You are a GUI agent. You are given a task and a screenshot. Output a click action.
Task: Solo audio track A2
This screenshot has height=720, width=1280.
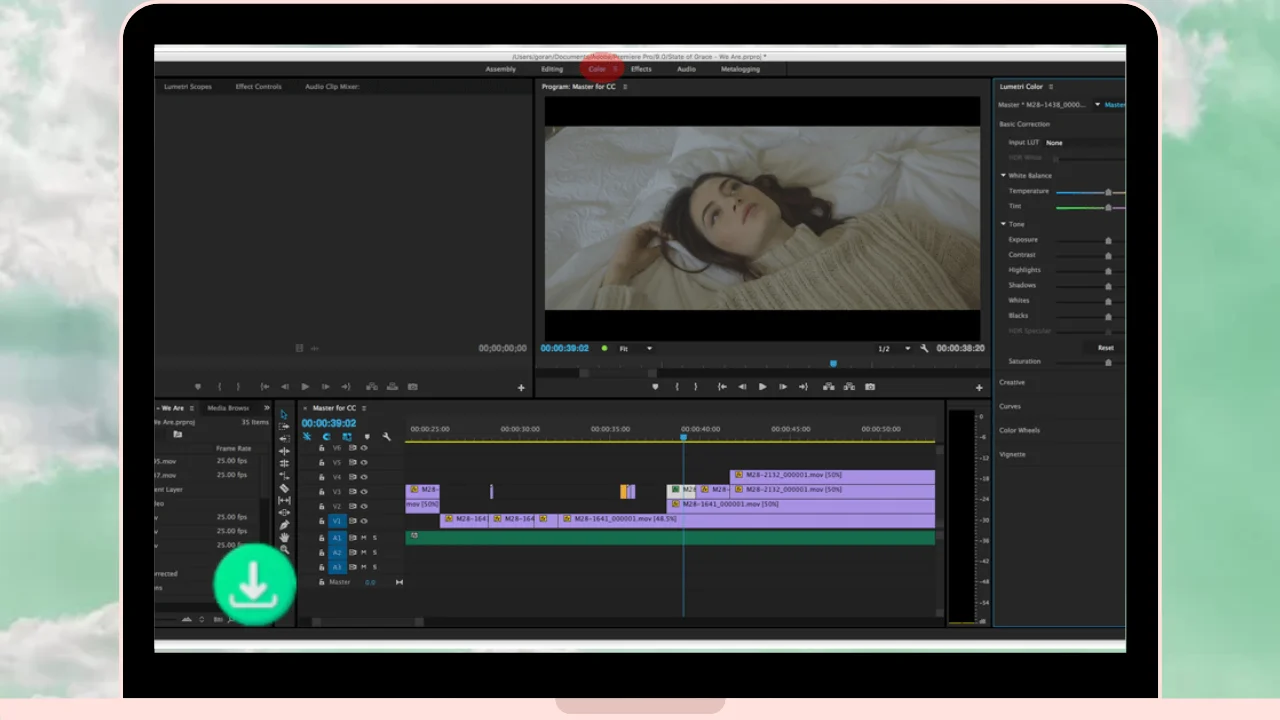(x=375, y=552)
